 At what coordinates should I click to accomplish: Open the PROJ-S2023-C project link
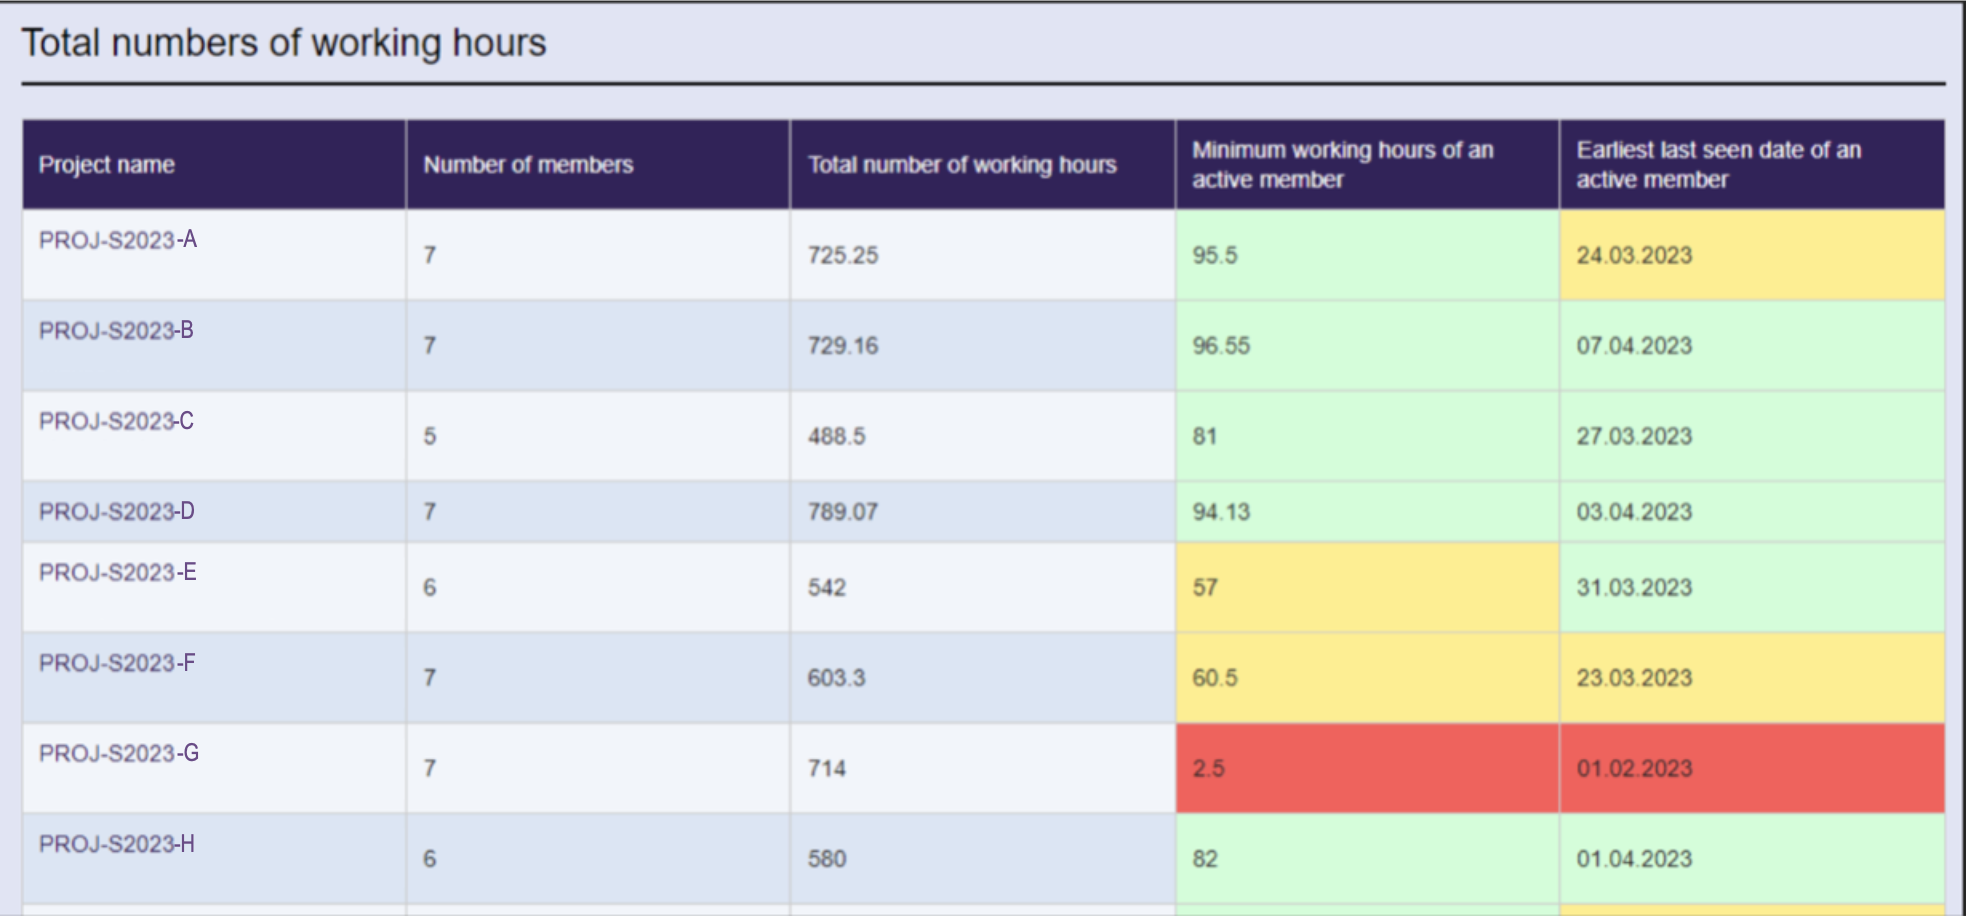pyautogui.click(x=116, y=421)
